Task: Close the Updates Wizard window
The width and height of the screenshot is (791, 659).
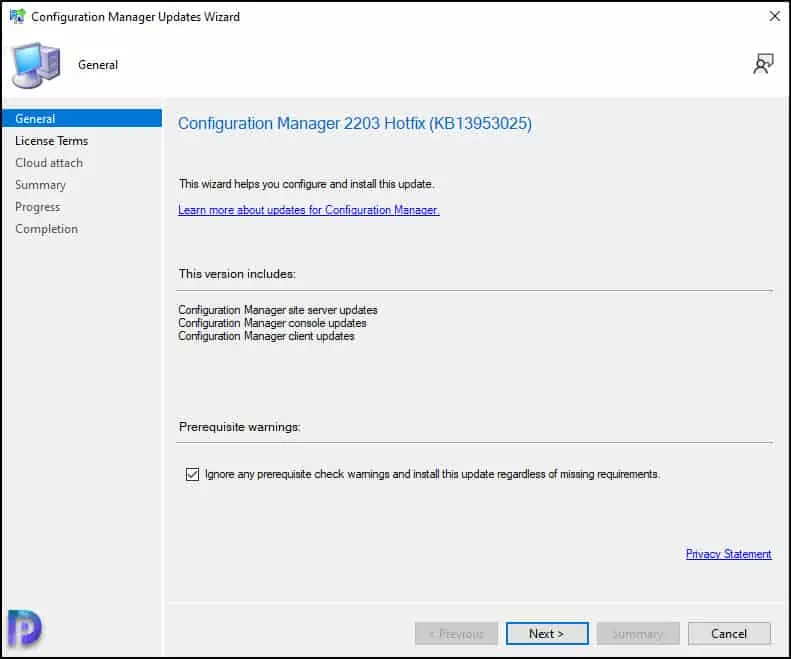Action: [774, 16]
